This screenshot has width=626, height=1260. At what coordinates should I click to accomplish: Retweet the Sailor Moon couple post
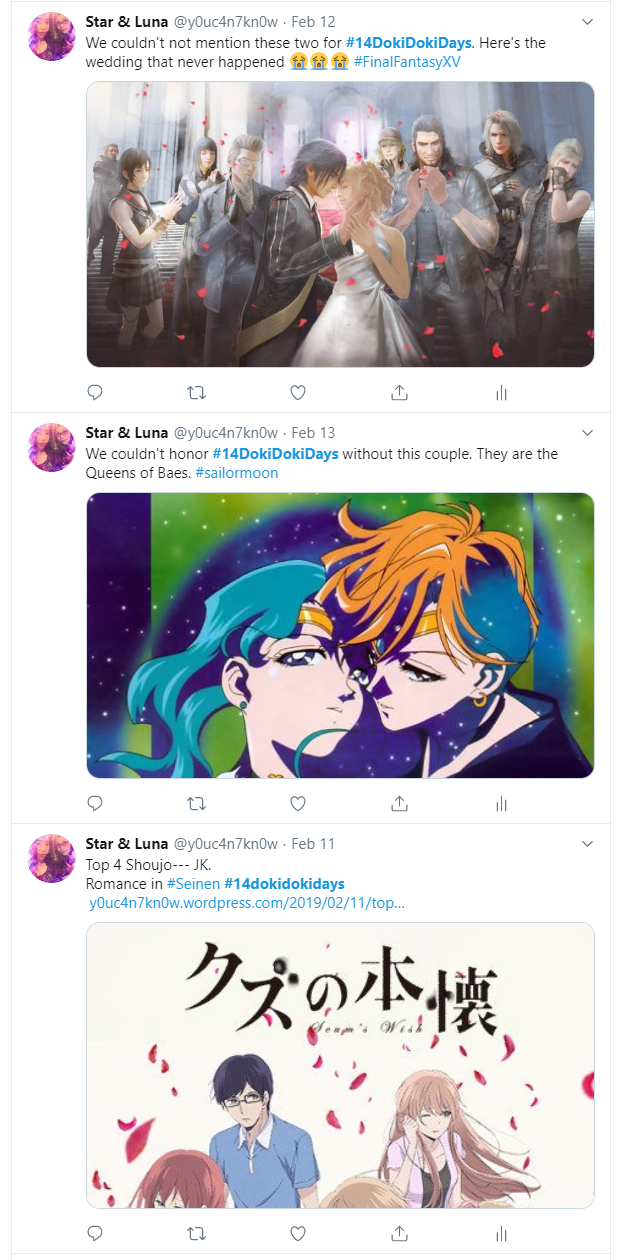pyautogui.click(x=196, y=803)
